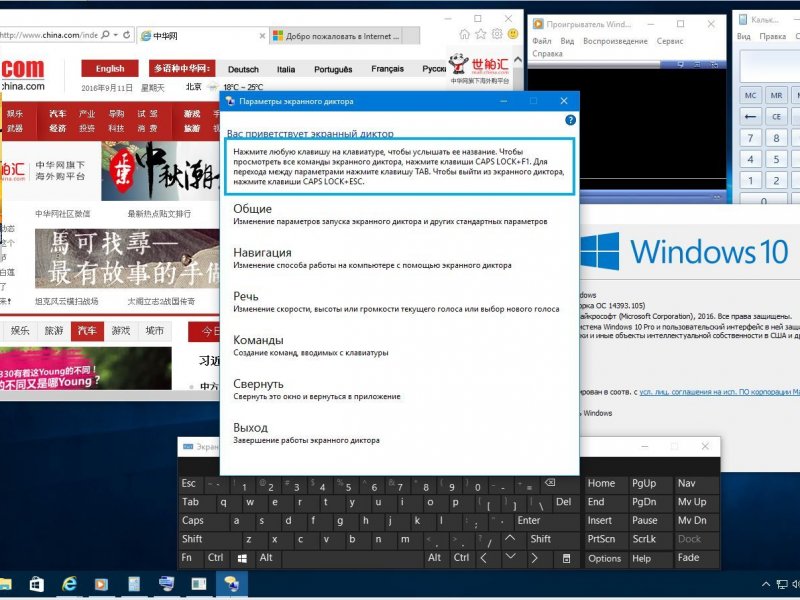800x600 pixels.
Task: Click context menu key on on-screen keyboard
Action: 566,558
